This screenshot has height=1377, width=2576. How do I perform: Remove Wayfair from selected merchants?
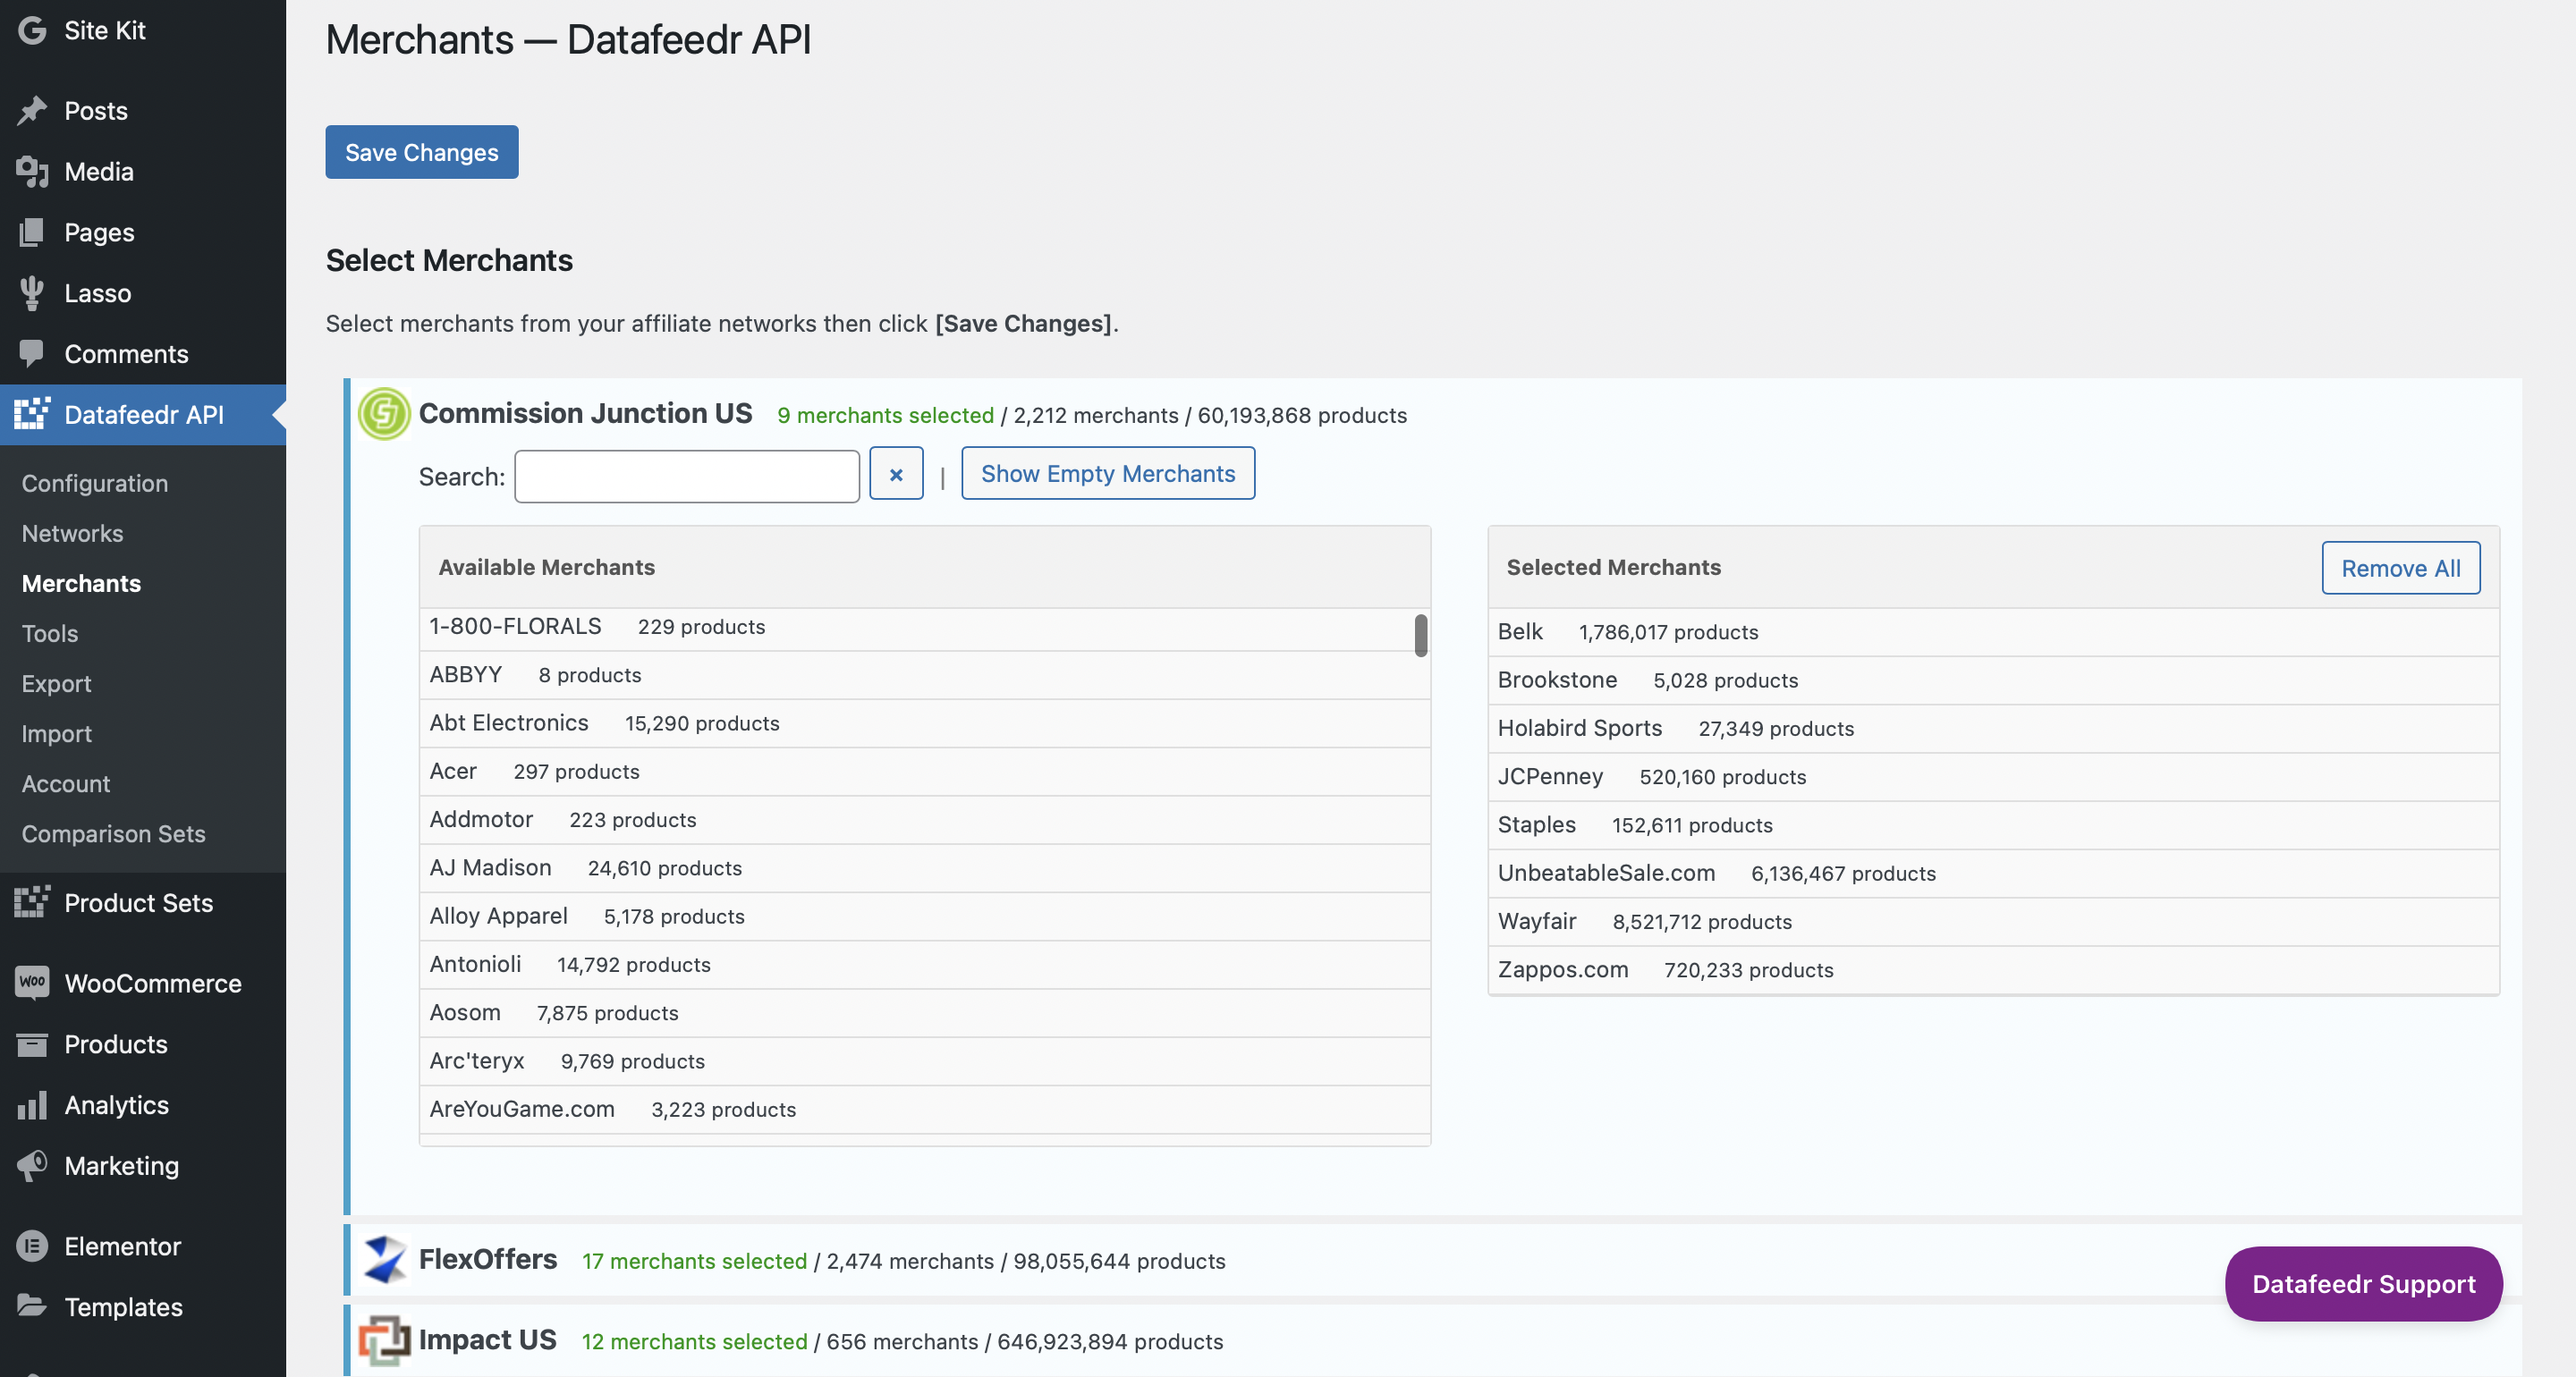click(1993, 921)
